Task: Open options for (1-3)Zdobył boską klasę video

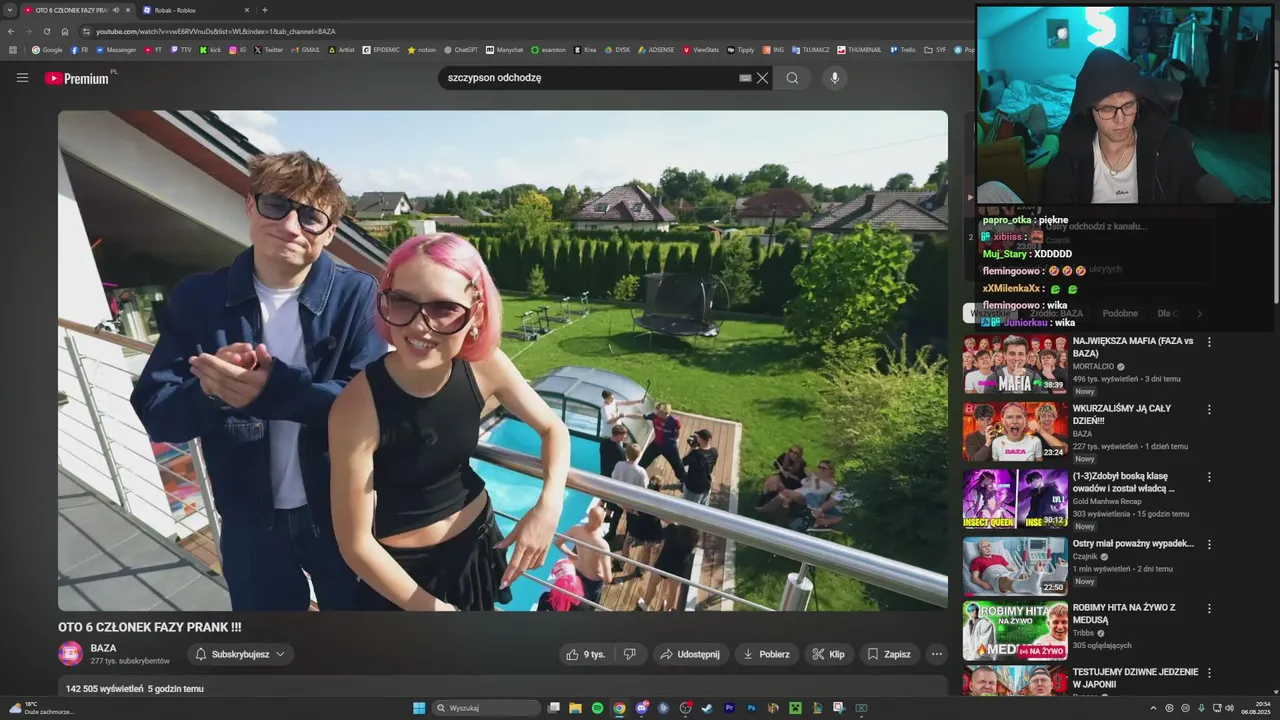Action: click(x=1209, y=477)
